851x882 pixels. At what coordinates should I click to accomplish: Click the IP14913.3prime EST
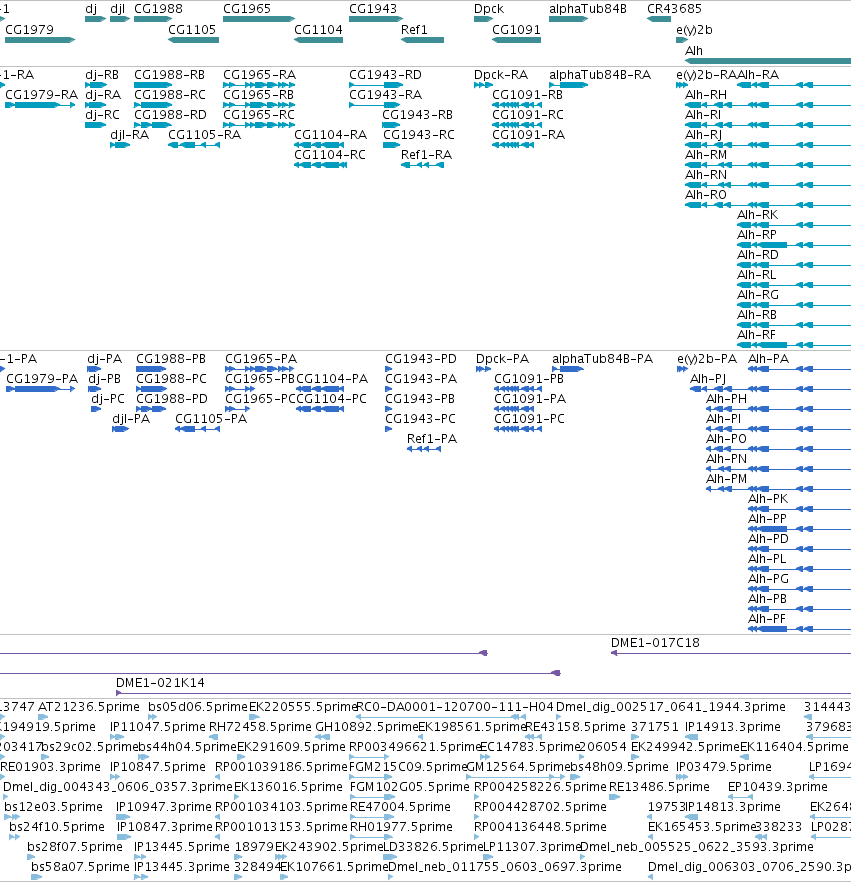[692, 737]
